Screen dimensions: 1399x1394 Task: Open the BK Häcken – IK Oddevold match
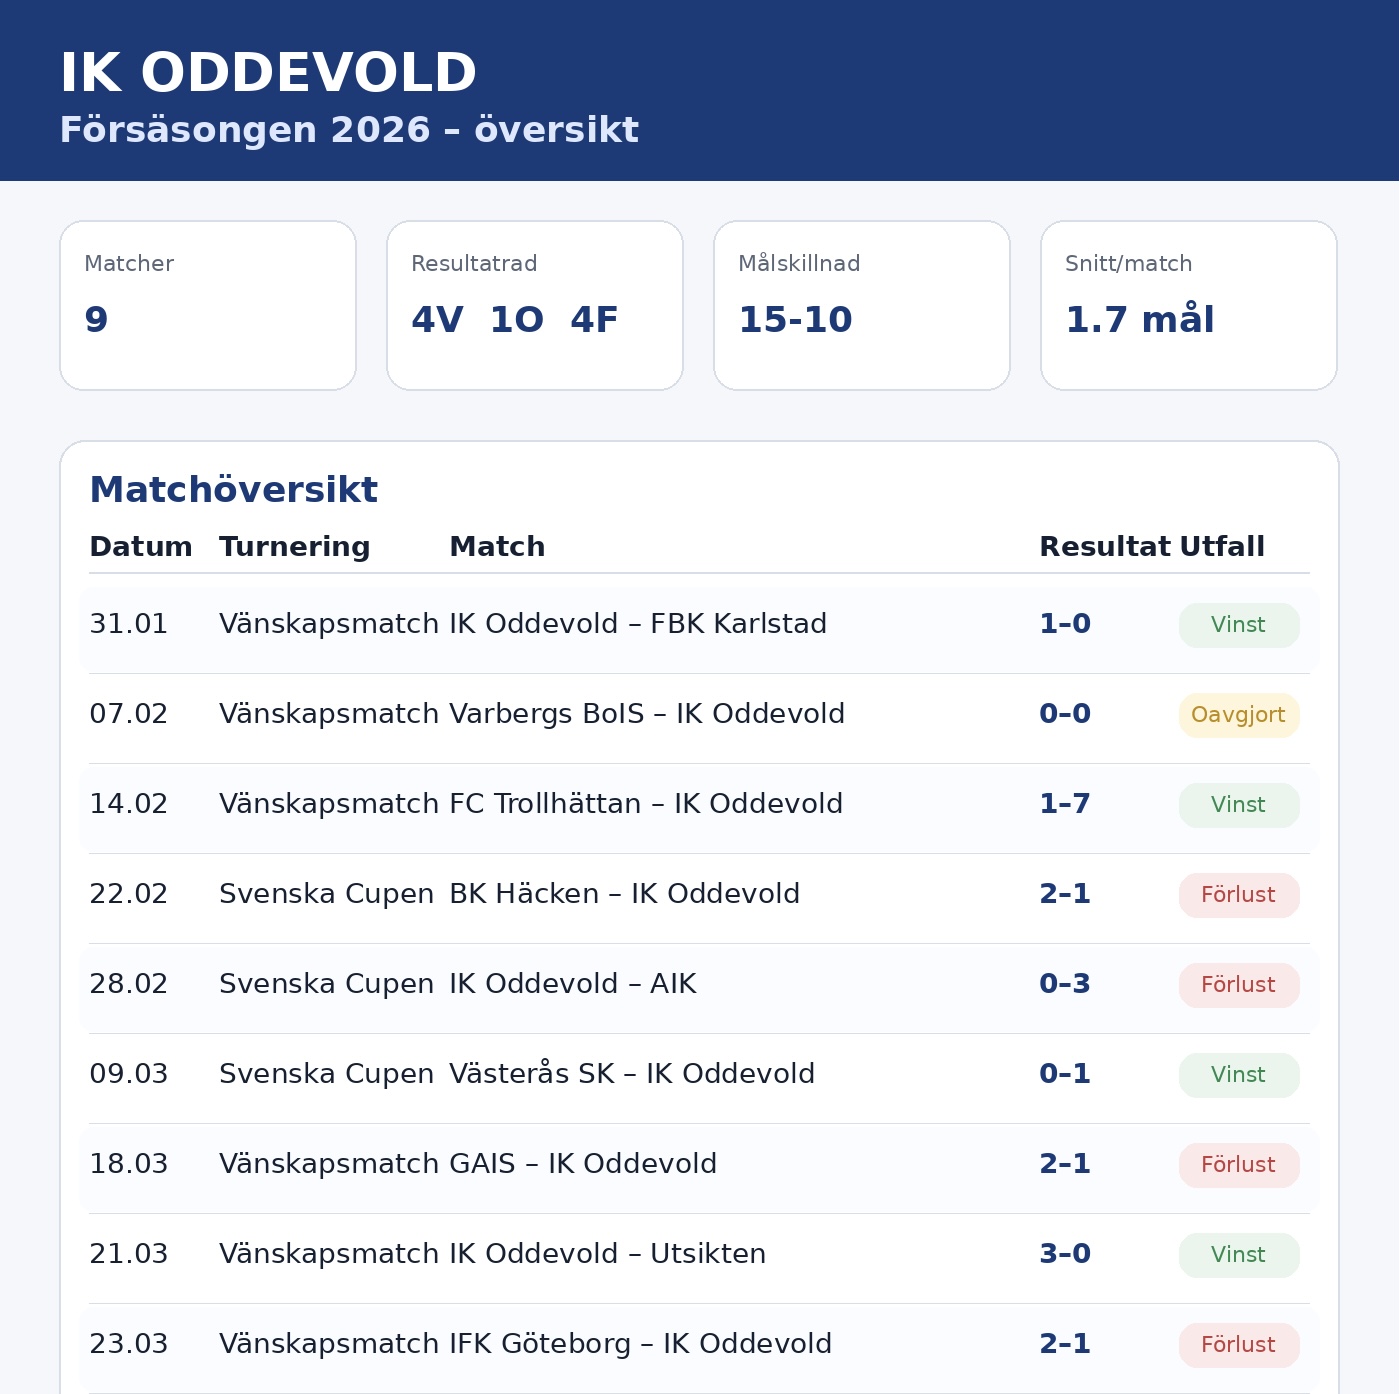tap(624, 894)
